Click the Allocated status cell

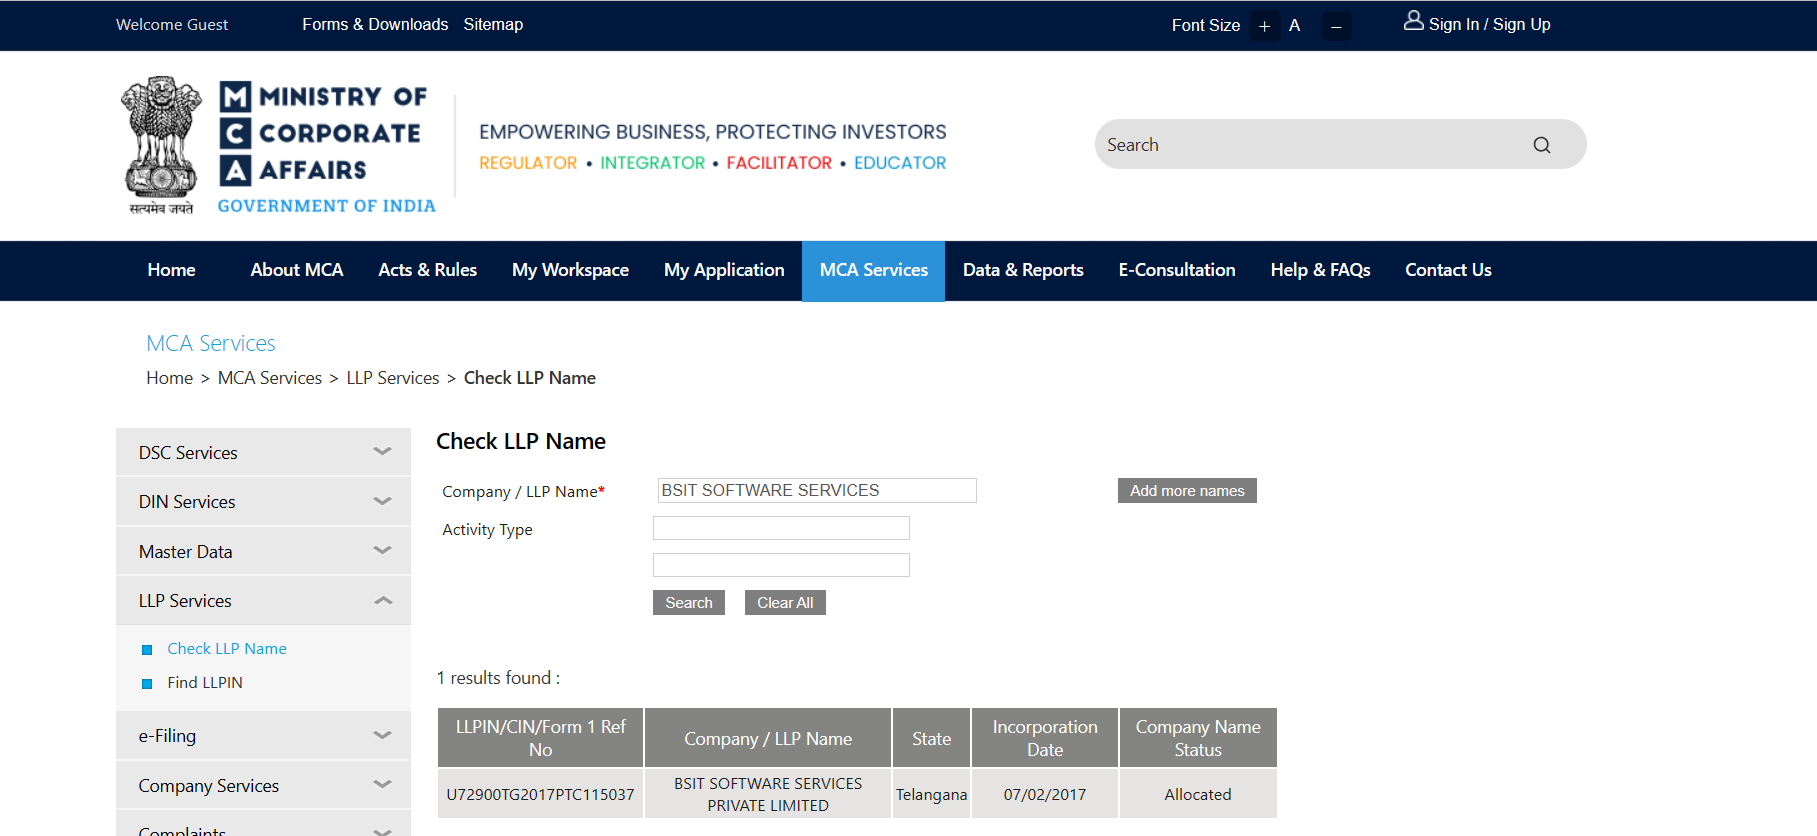coord(1198,794)
